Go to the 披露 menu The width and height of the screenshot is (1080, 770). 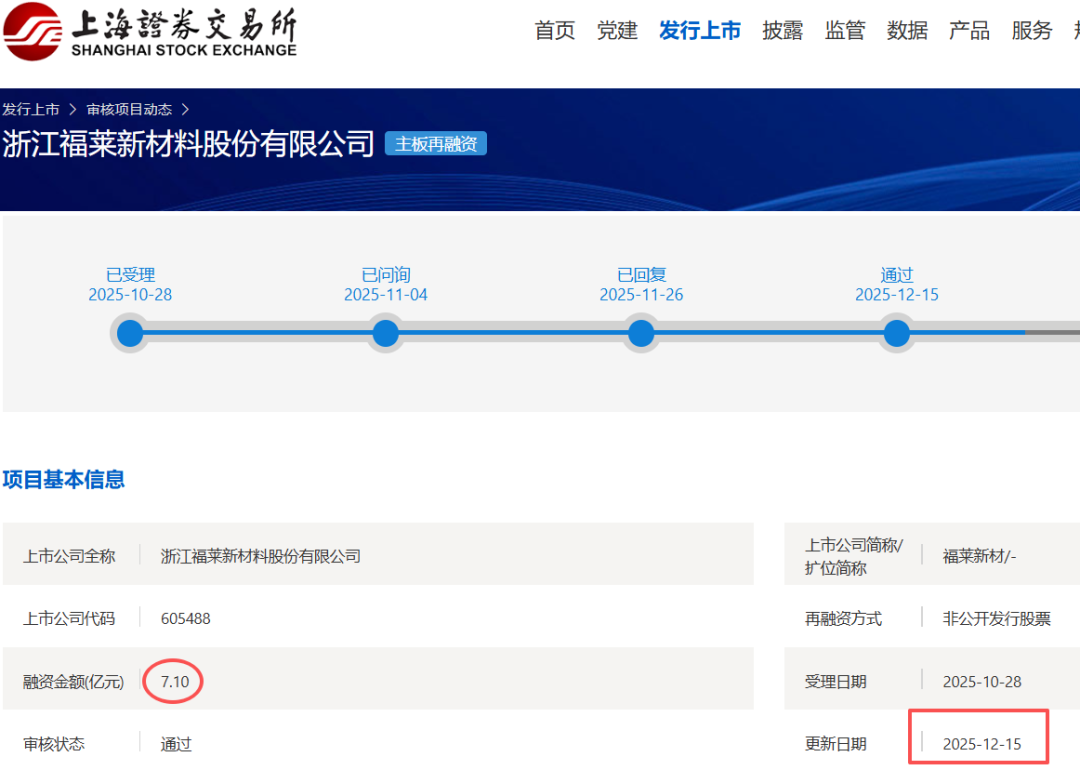(x=782, y=31)
